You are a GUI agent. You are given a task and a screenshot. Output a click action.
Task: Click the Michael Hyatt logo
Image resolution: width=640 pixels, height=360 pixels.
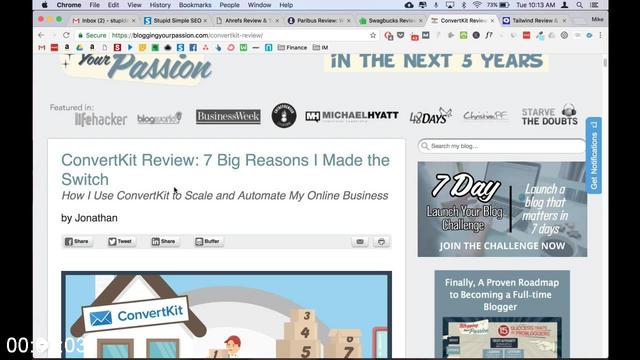point(352,116)
